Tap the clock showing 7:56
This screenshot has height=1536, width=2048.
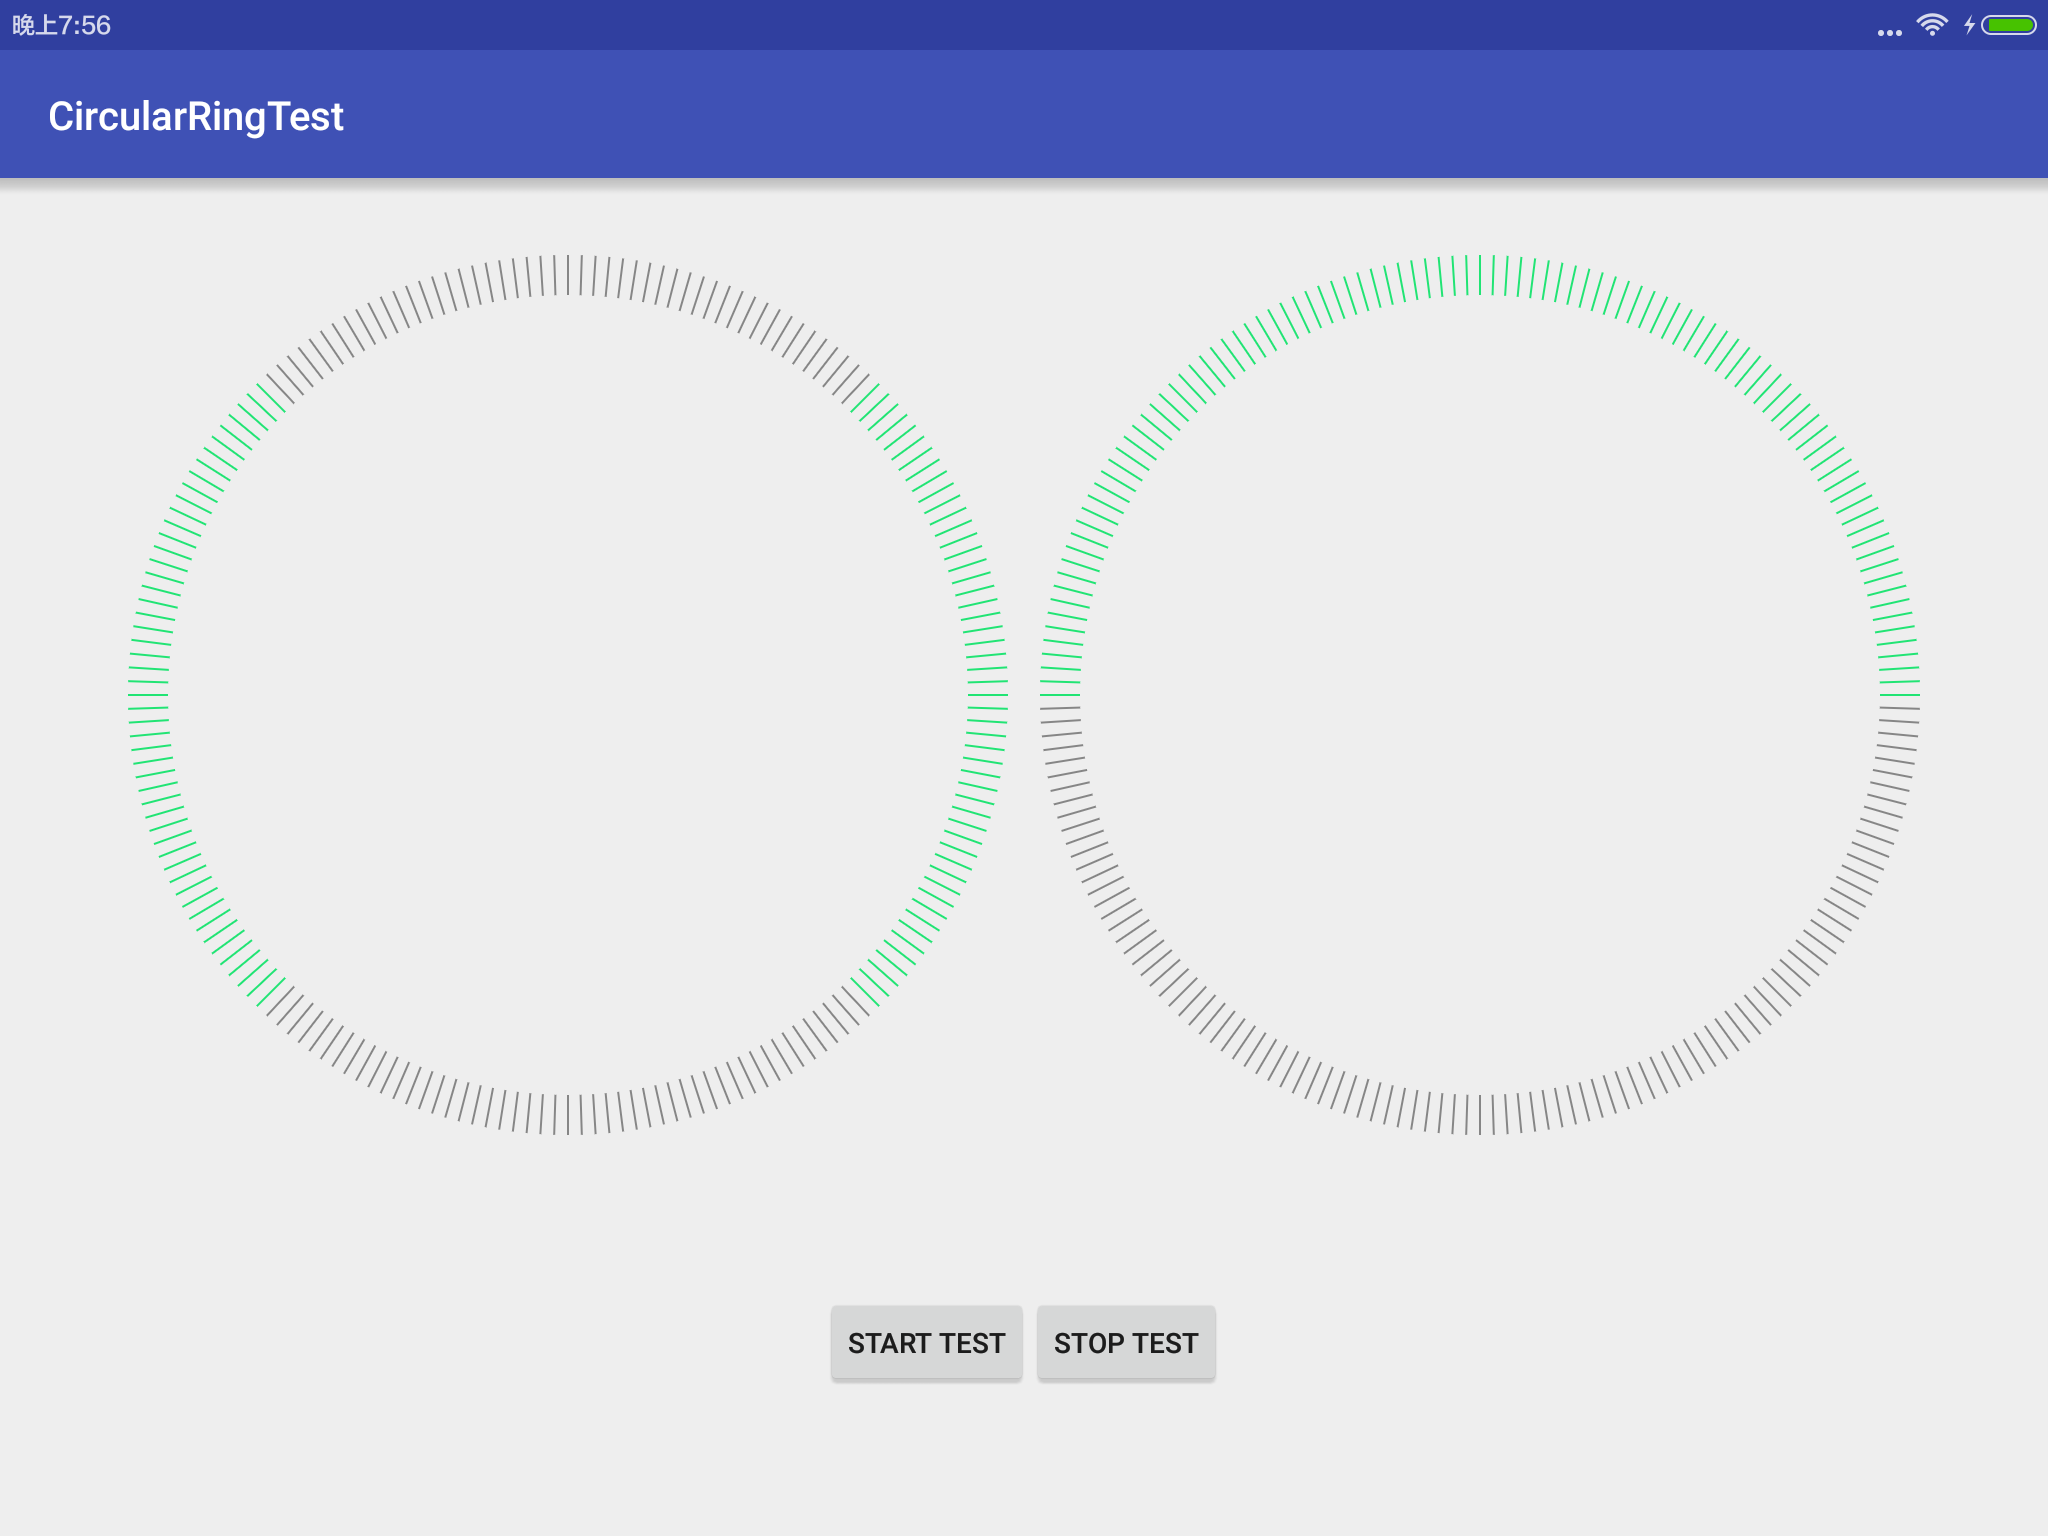62,25
